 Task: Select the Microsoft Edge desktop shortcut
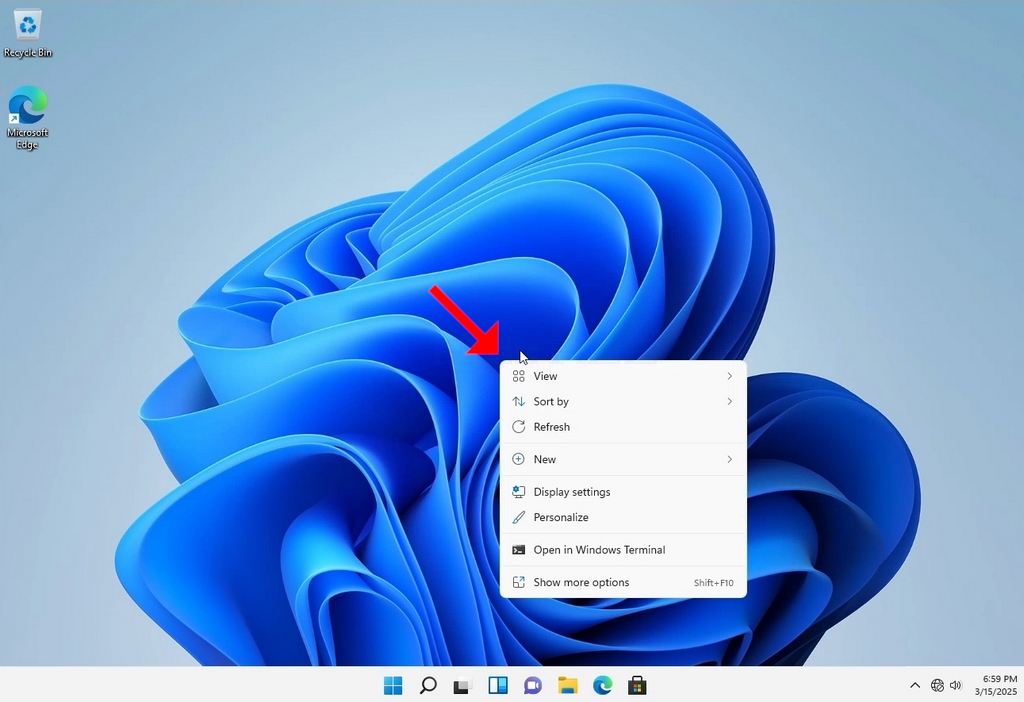point(27,118)
